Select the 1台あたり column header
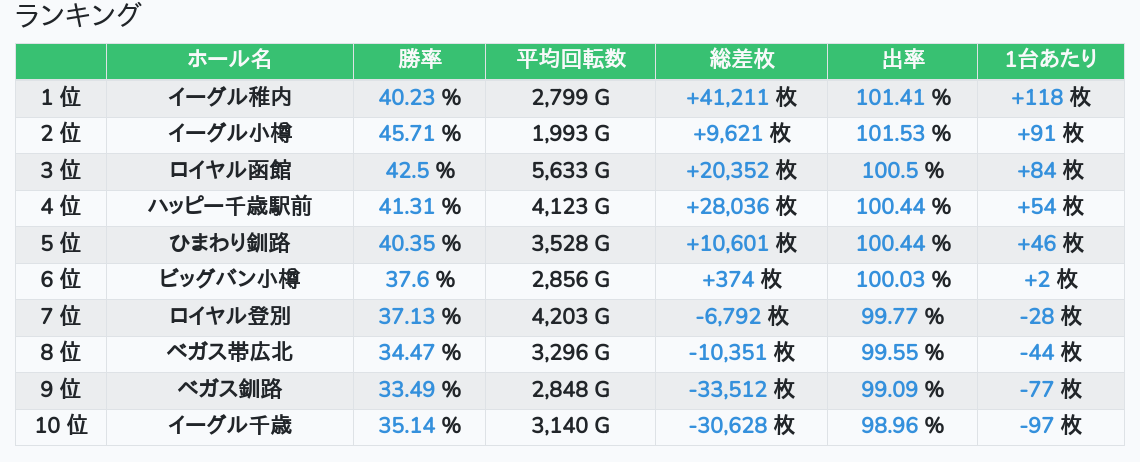 point(1050,60)
